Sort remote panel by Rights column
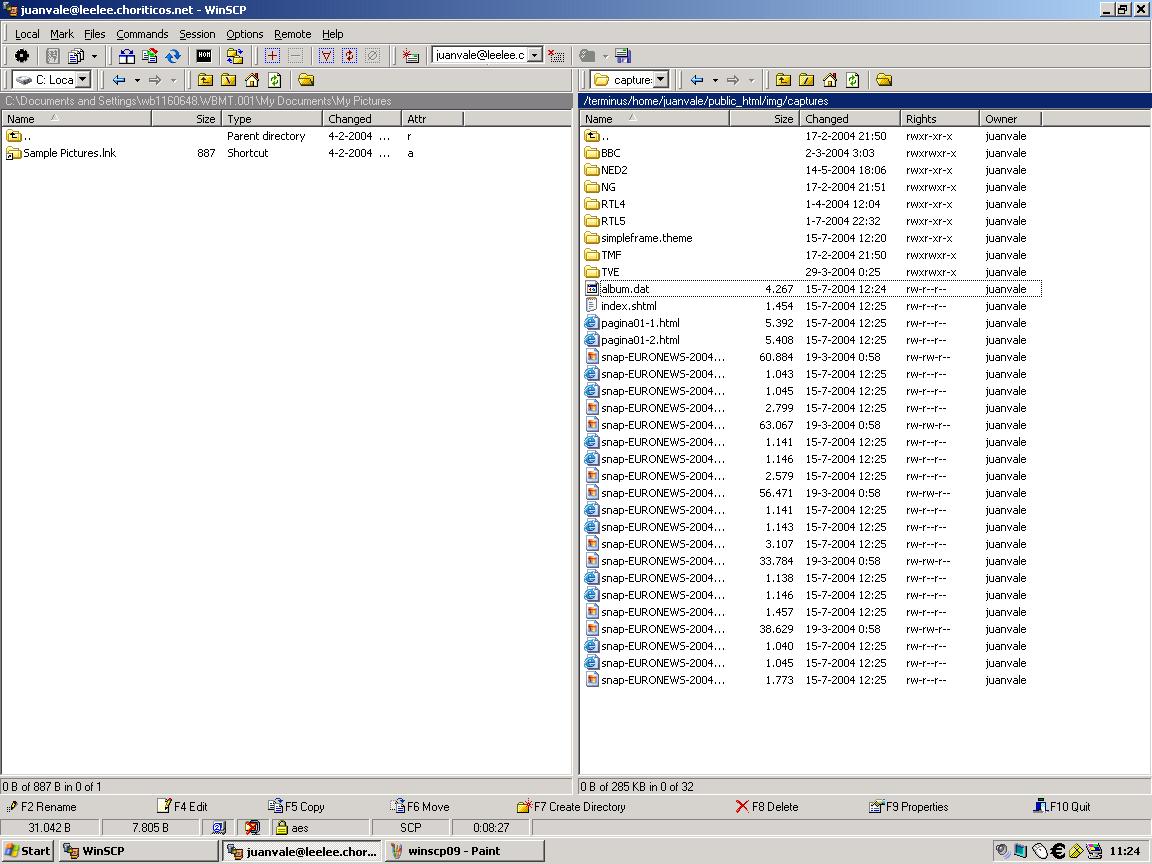1152x864 pixels. (940, 119)
